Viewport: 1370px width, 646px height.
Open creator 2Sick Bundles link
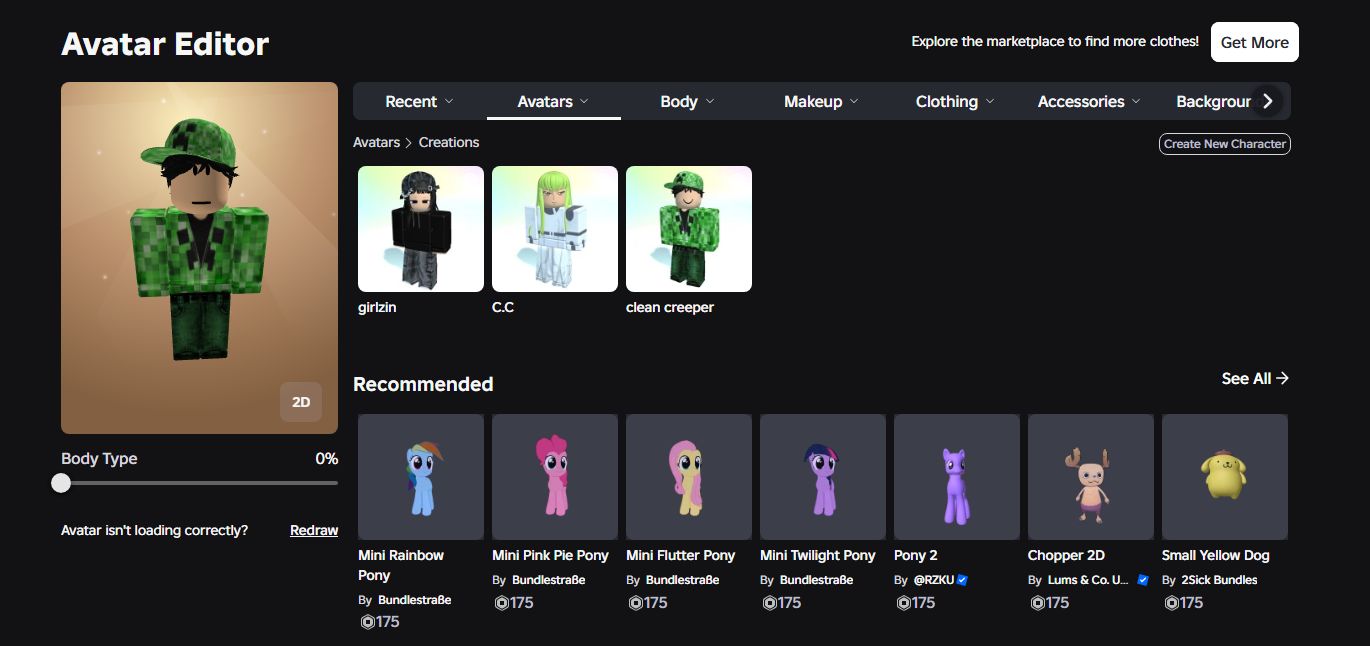pyautogui.click(x=1219, y=580)
